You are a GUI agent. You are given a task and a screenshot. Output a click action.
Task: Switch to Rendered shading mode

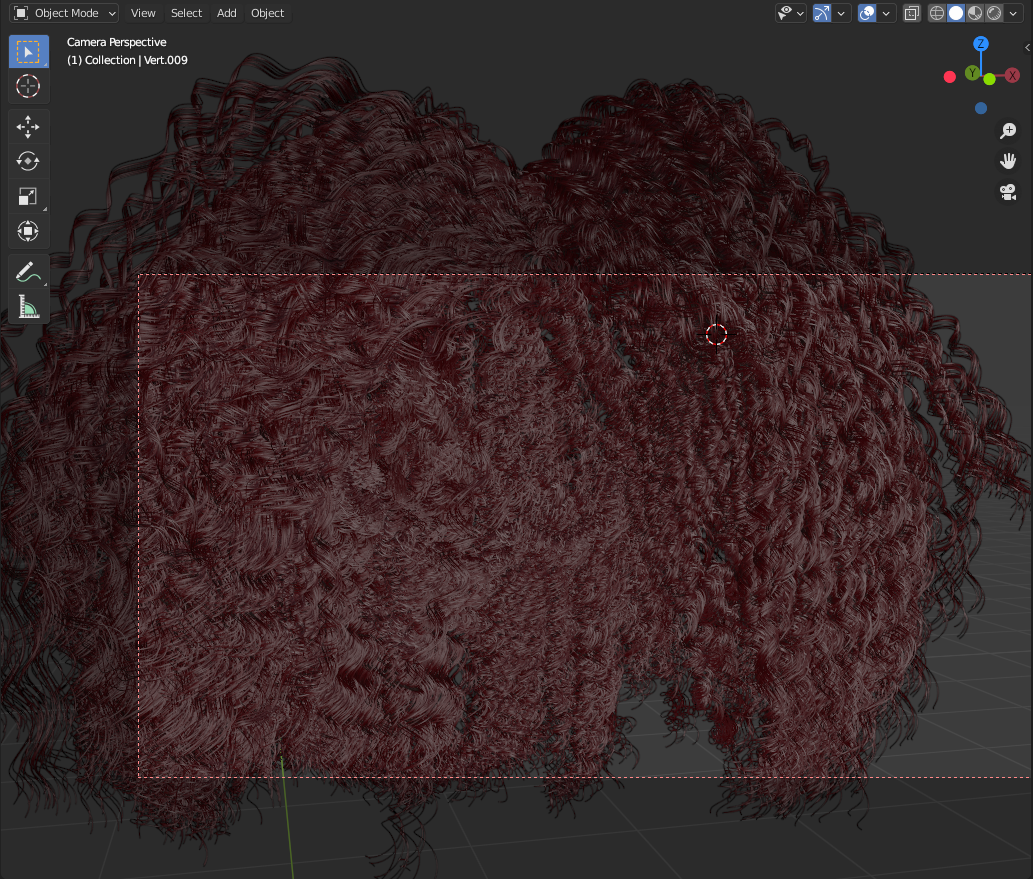(995, 13)
